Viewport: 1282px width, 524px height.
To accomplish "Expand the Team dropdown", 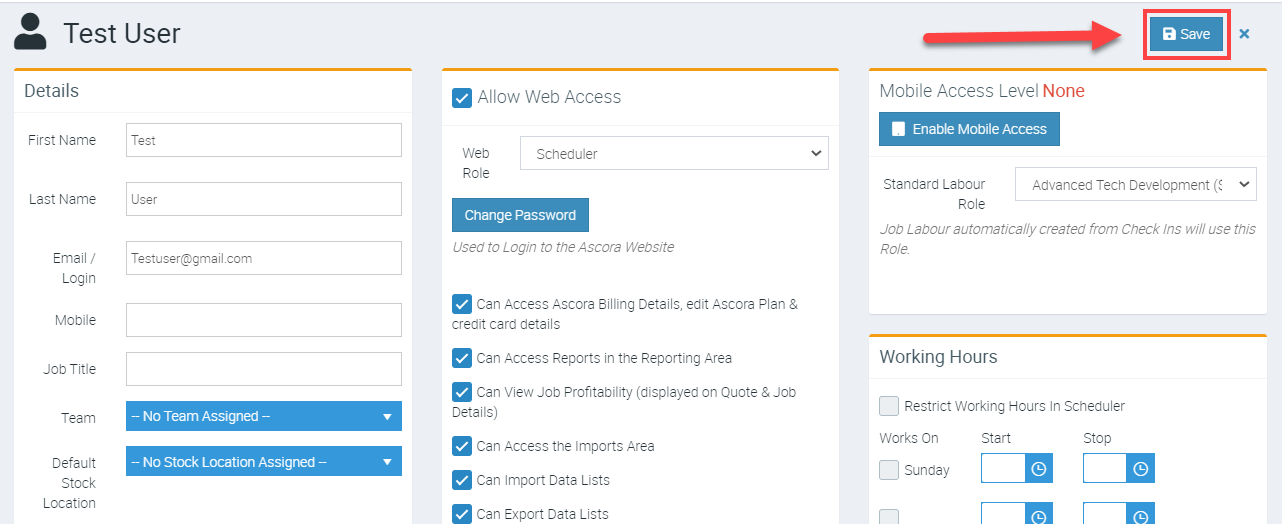I will (263, 416).
